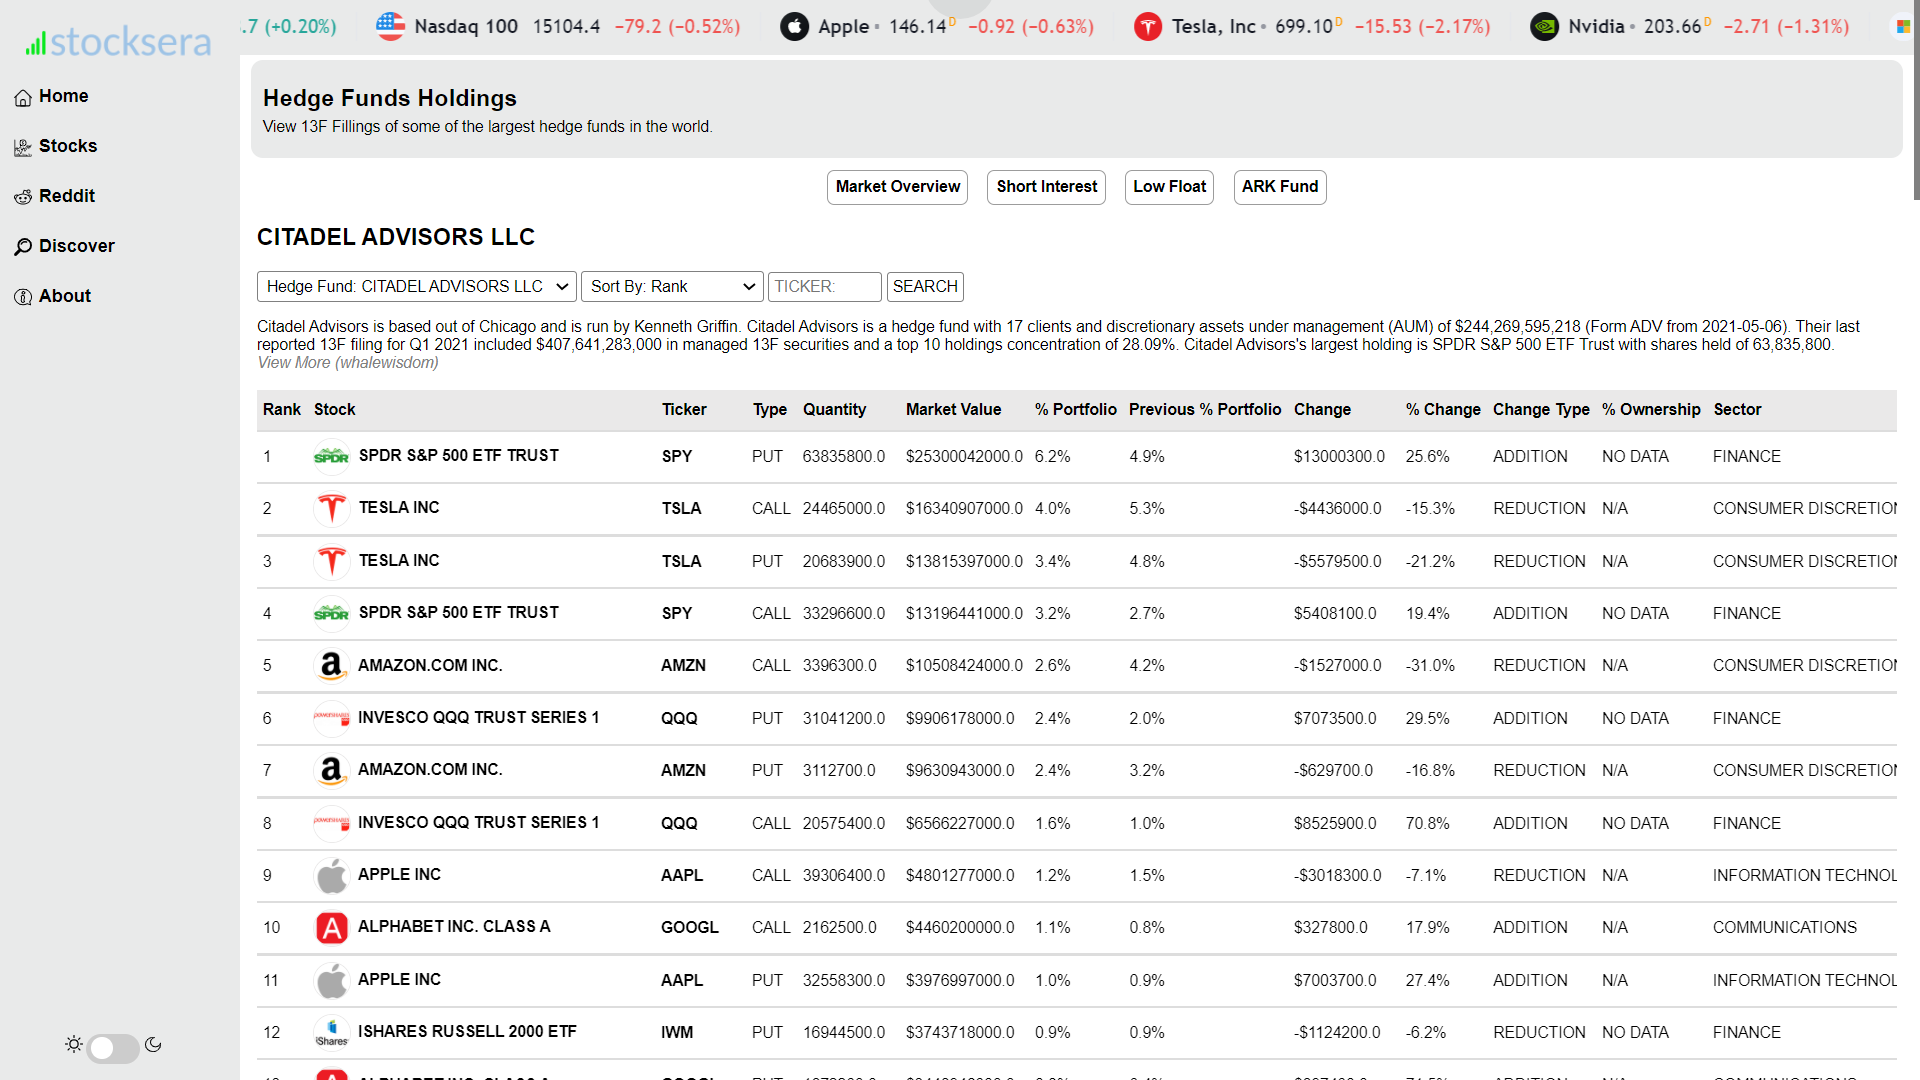1920x1080 pixels.
Task: Focus the TICKER input field
Action: 824,287
